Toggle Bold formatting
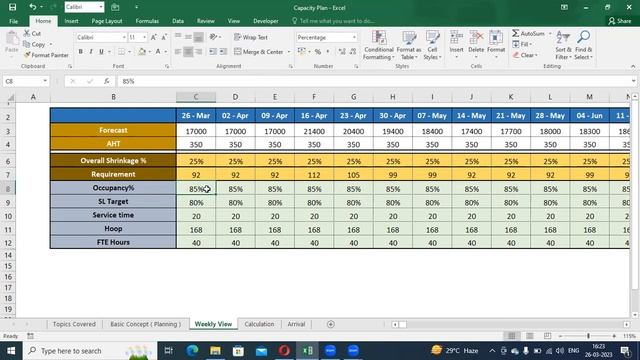This screenshot has width=640, height=360. 80,52
